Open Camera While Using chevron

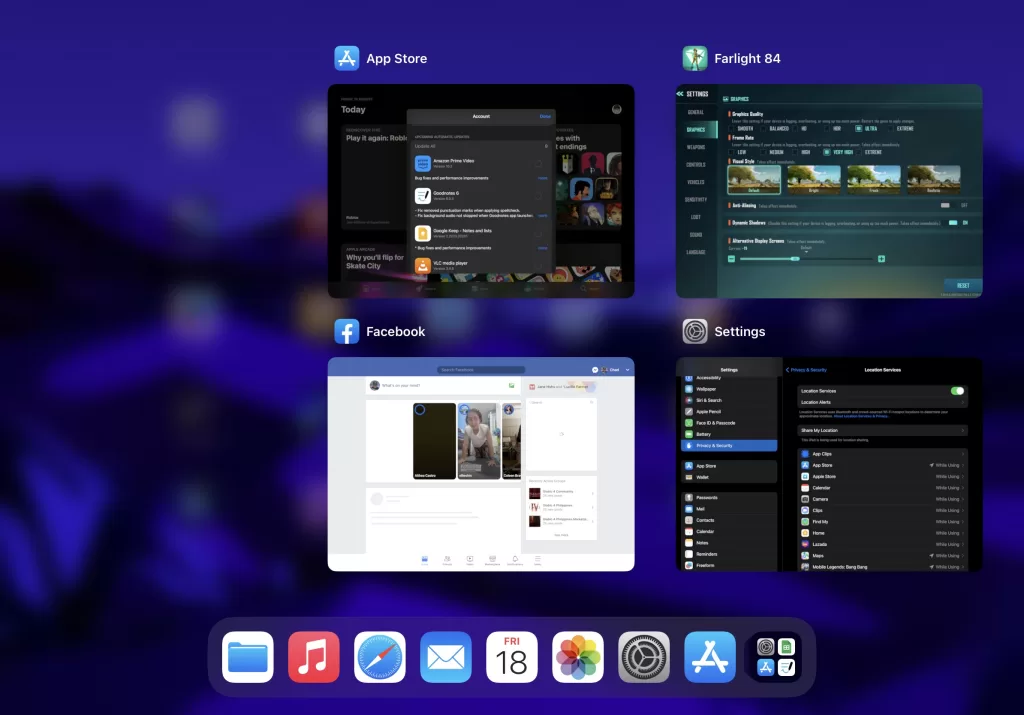pos(962,499)
